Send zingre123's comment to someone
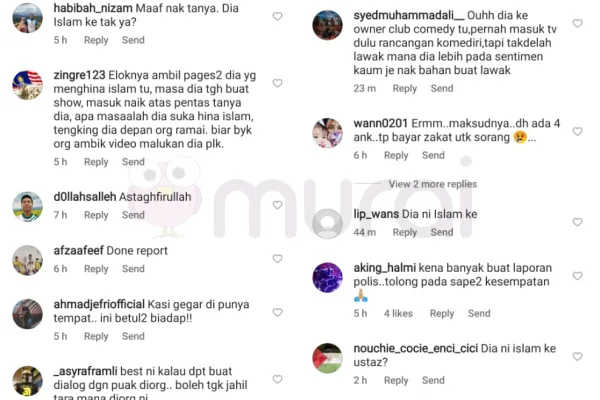The image size is (600, 400). 133,162
